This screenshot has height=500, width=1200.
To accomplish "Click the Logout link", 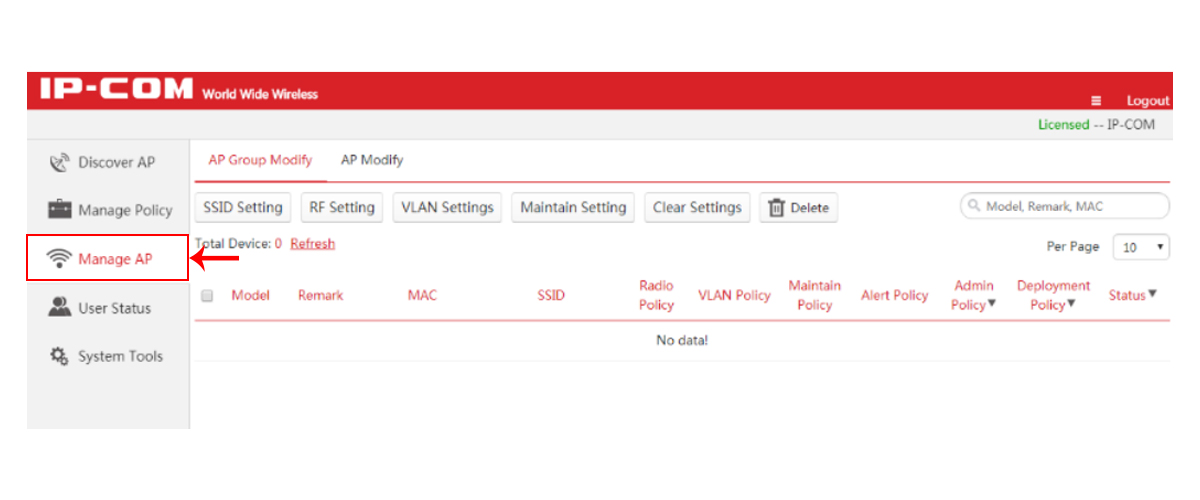I will 1148,101.
